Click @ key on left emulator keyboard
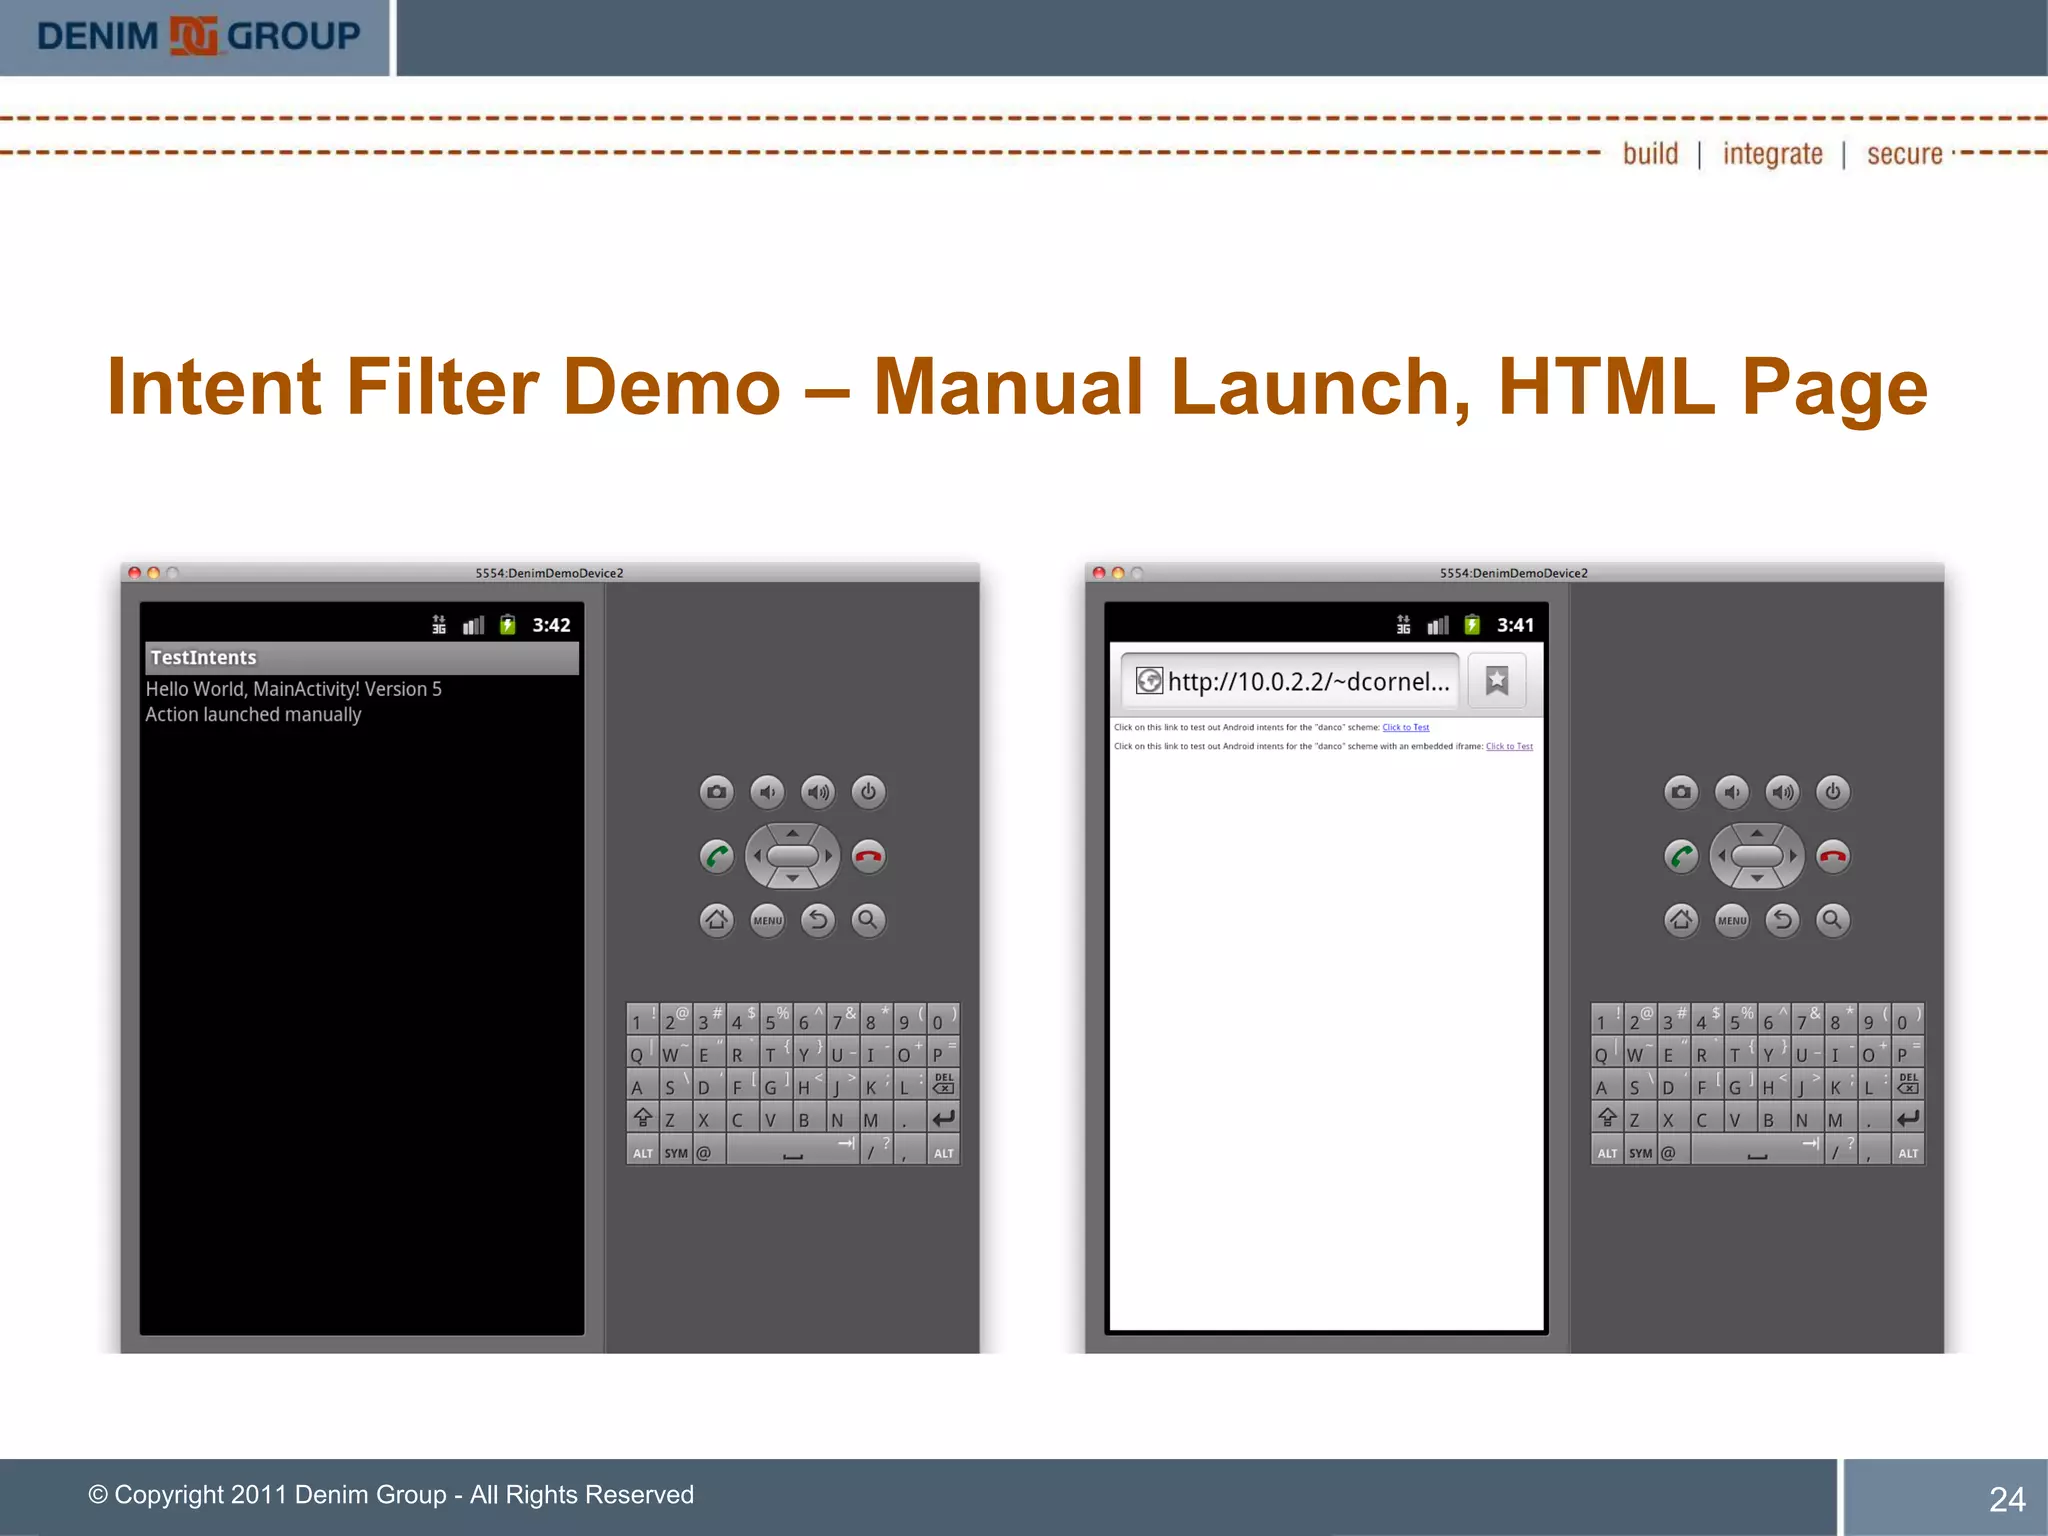Viewport: 2048px width, 1536px height. coord(708,1152)
